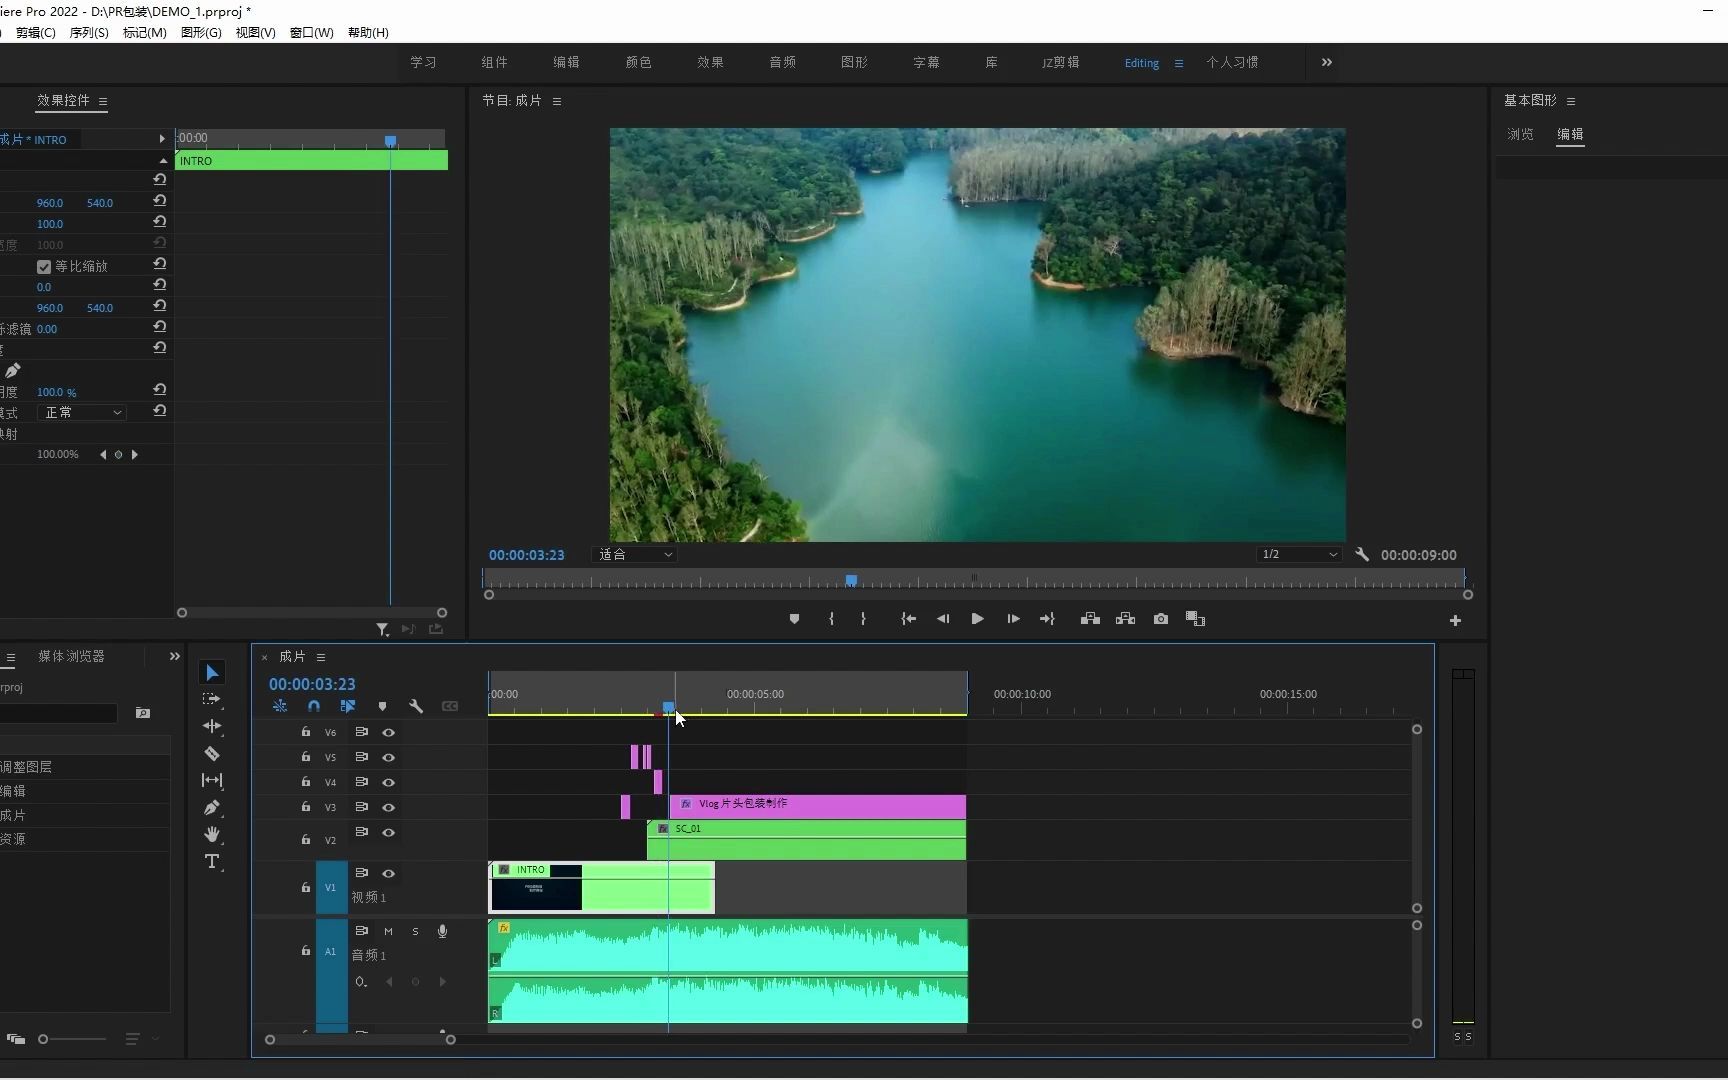Open the 序列(S) menu
1728x1080 pixels.
89,33
